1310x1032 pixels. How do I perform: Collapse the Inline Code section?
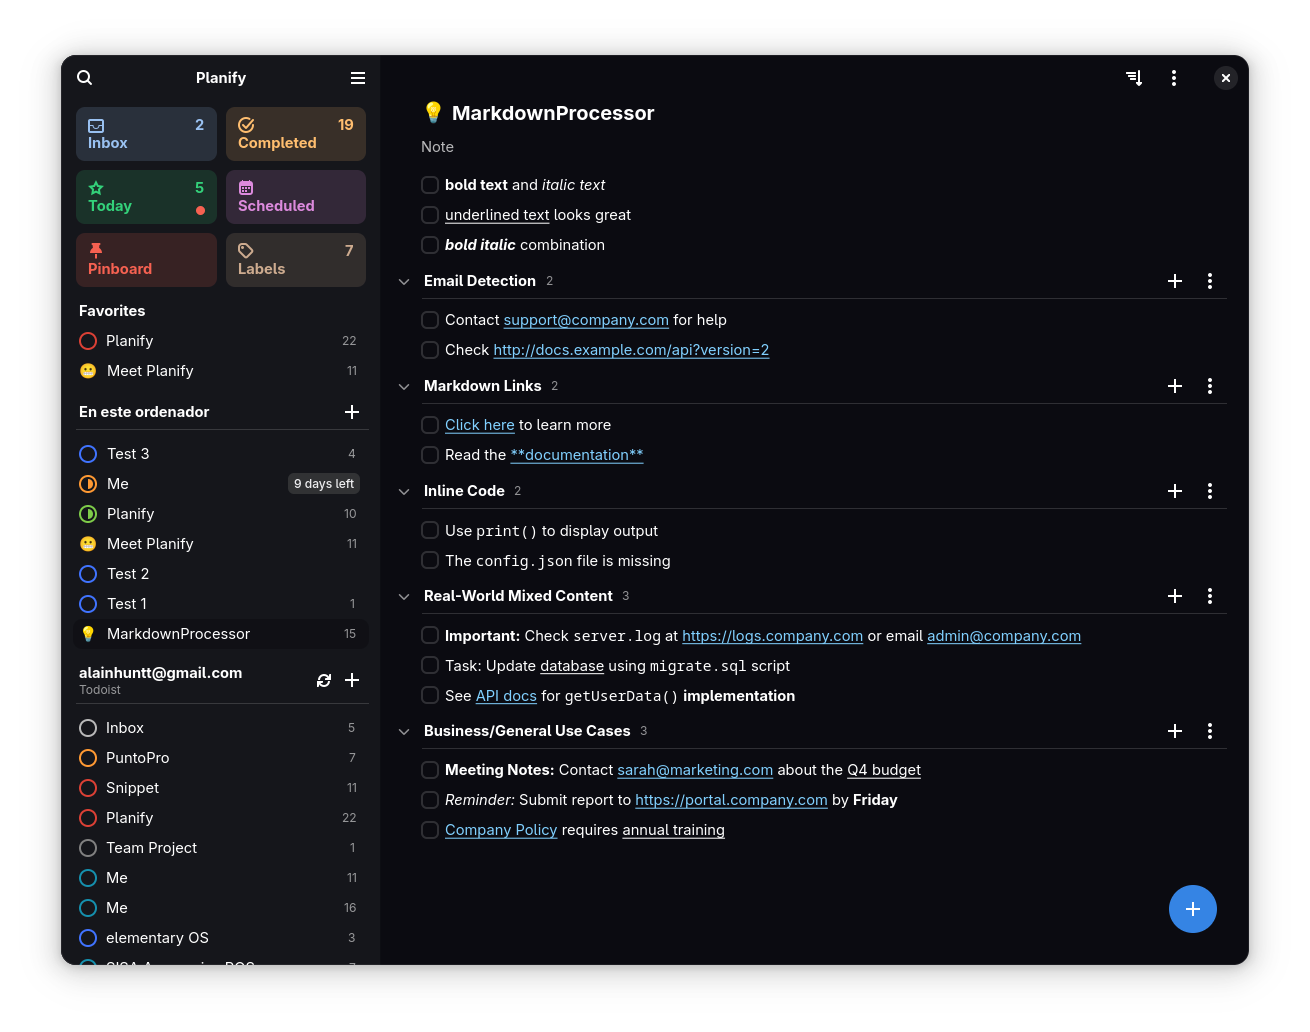pyautogui.click(x=404, y=491)
